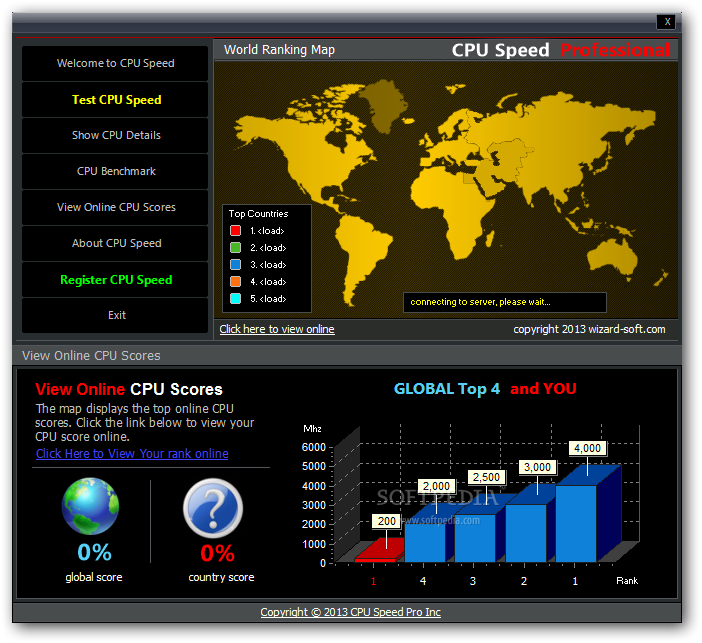Click orange swatch for country 4
The image size is (702, 643).
pos(235,282)
